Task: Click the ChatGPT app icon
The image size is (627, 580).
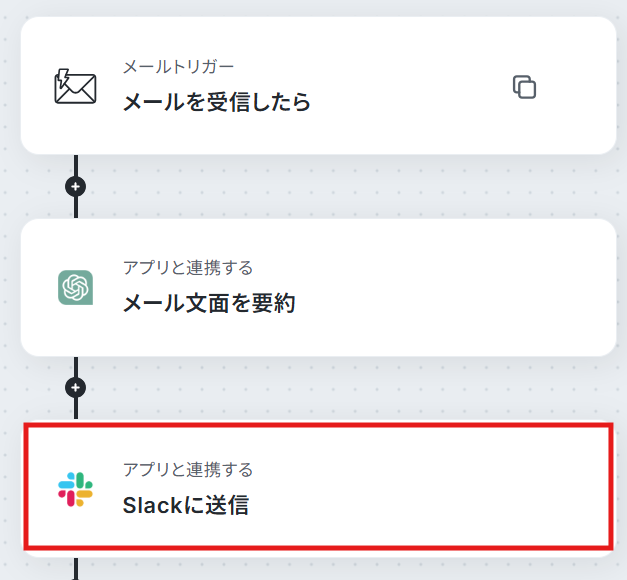Action: coord(76,288)
